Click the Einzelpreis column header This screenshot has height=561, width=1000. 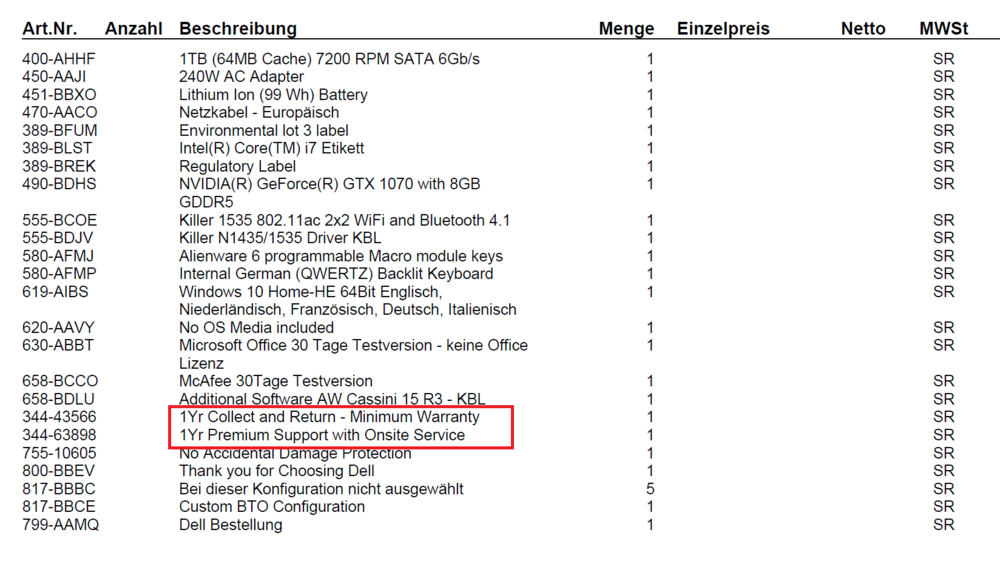tap(723, 29)
